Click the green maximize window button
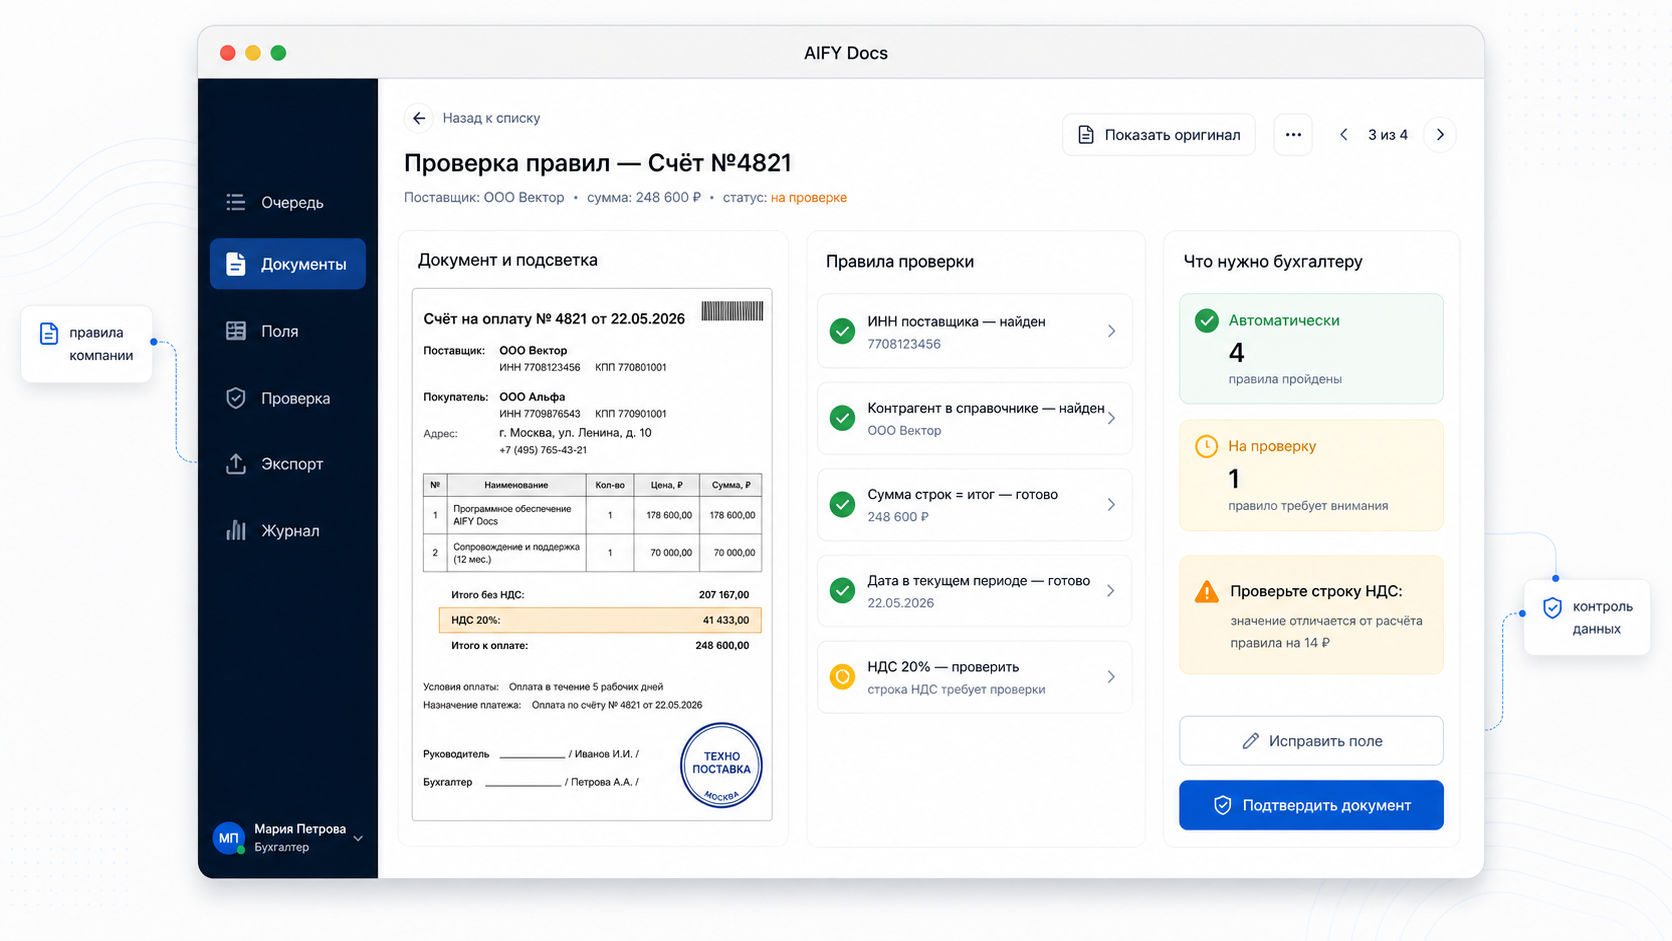The image size is (1672, 941). [x=279, y=53]
